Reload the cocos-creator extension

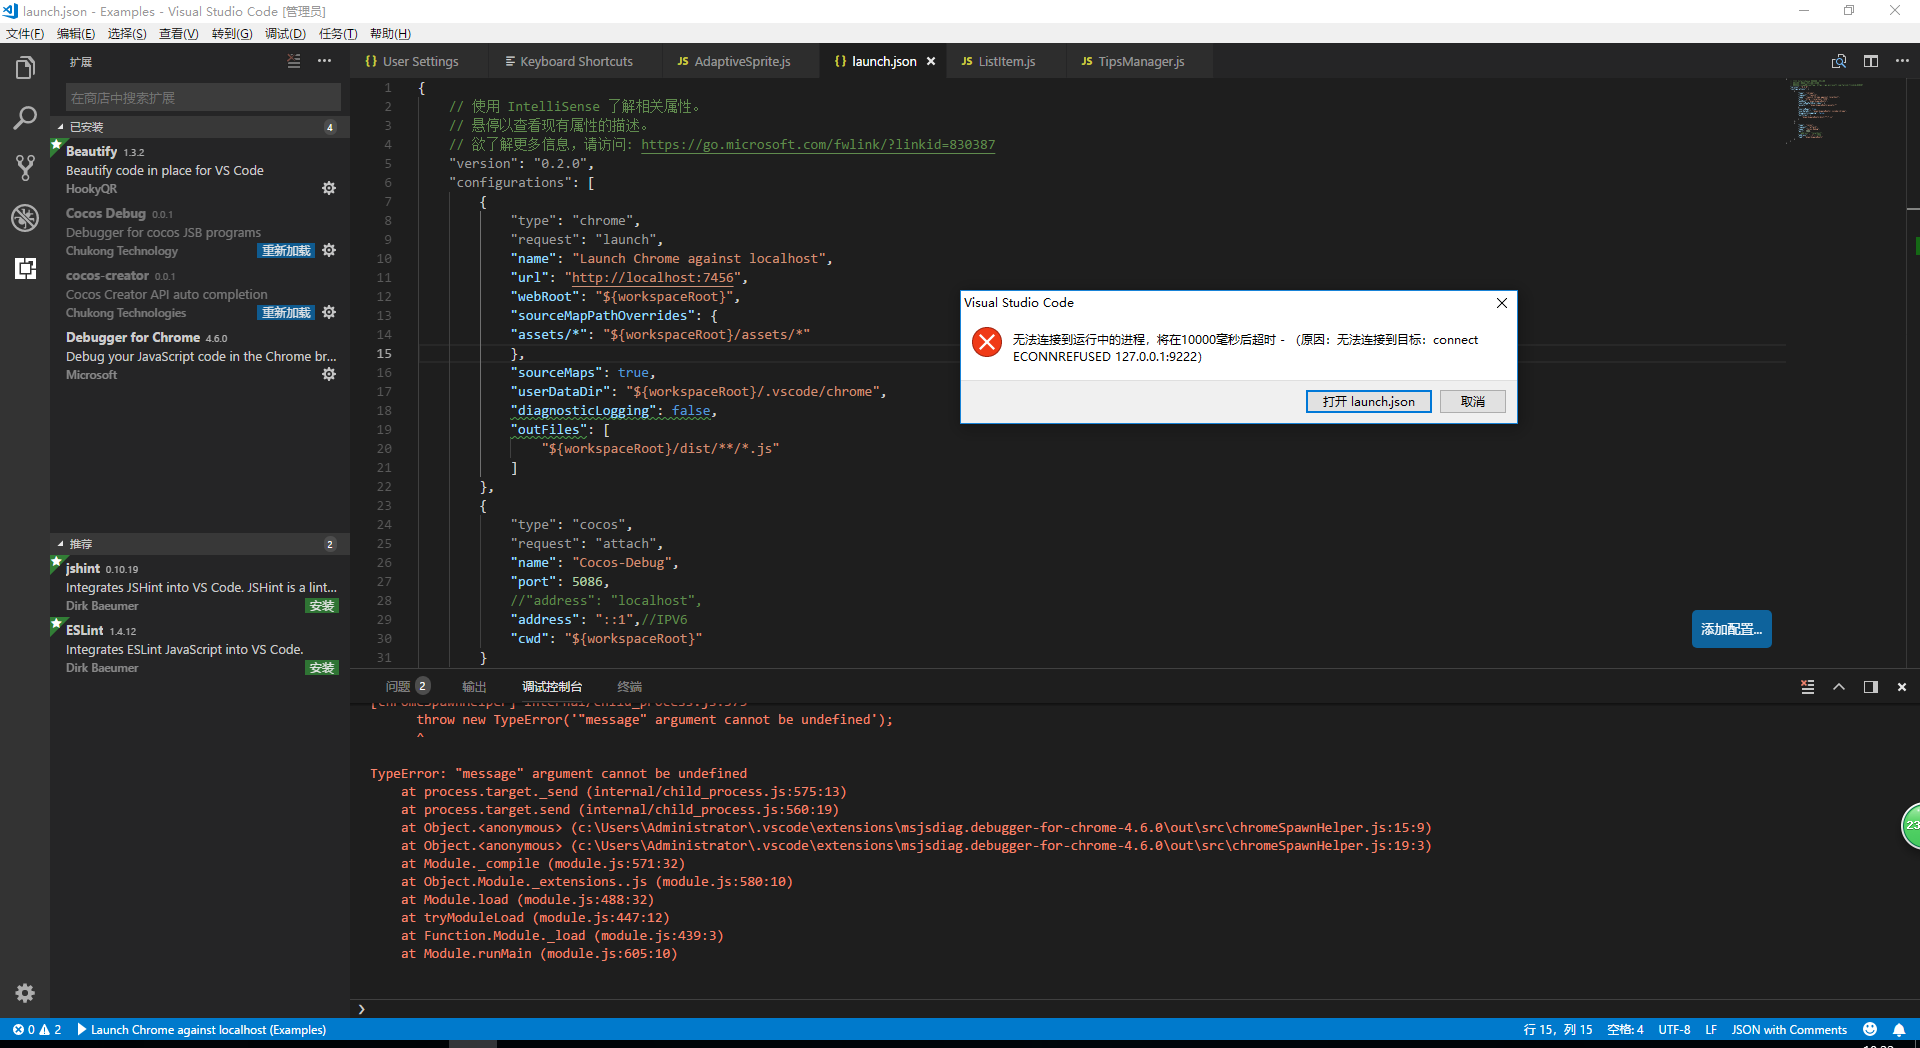286,313
